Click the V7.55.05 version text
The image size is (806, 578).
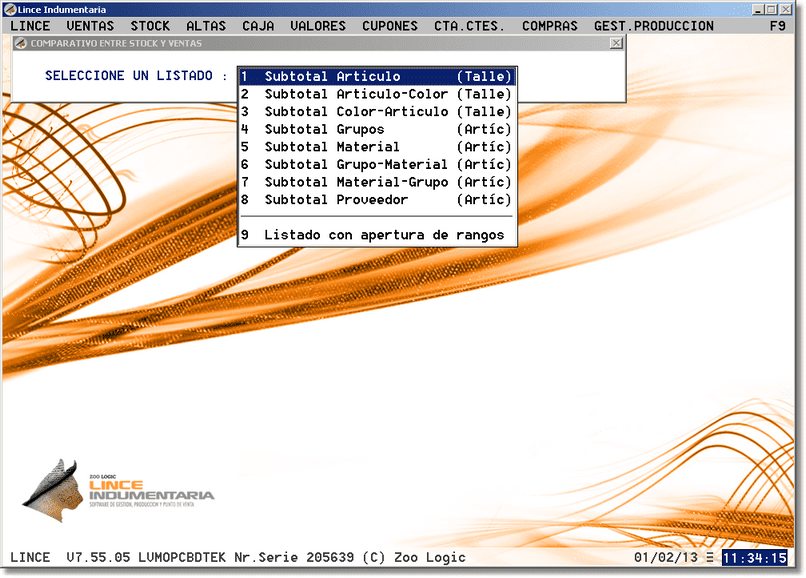point(98,557)
